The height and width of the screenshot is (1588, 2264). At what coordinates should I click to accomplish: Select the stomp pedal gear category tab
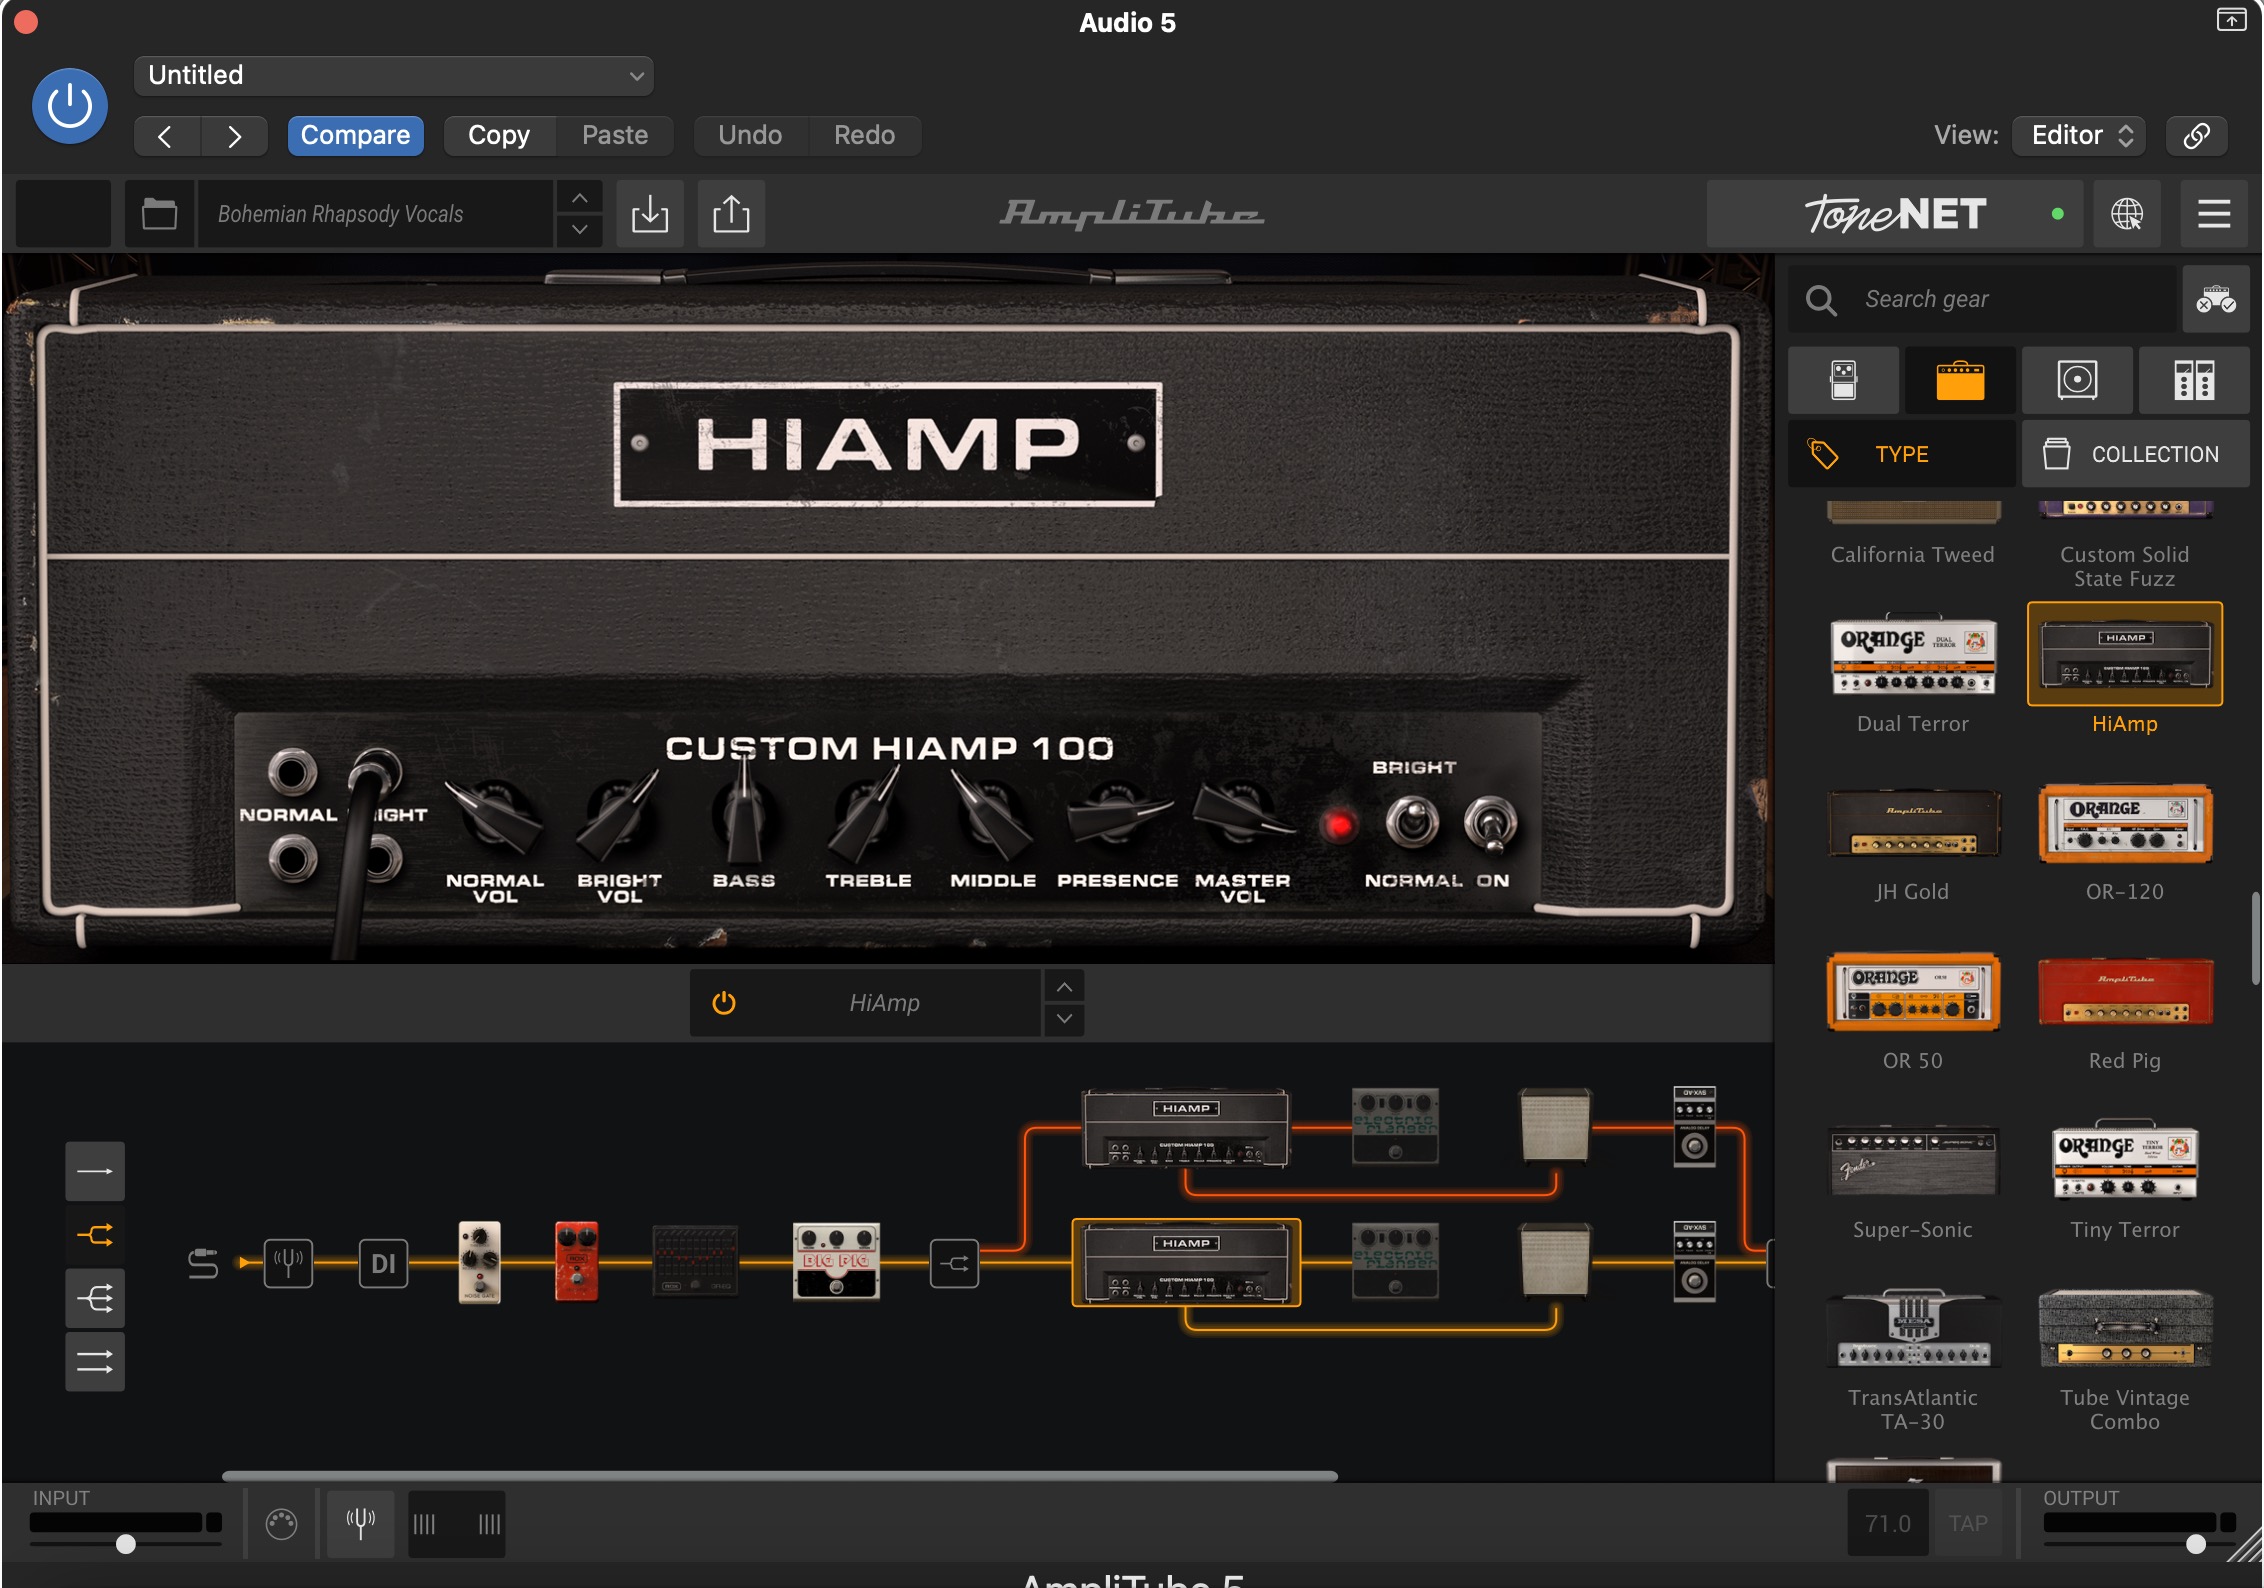point(1843,380)
